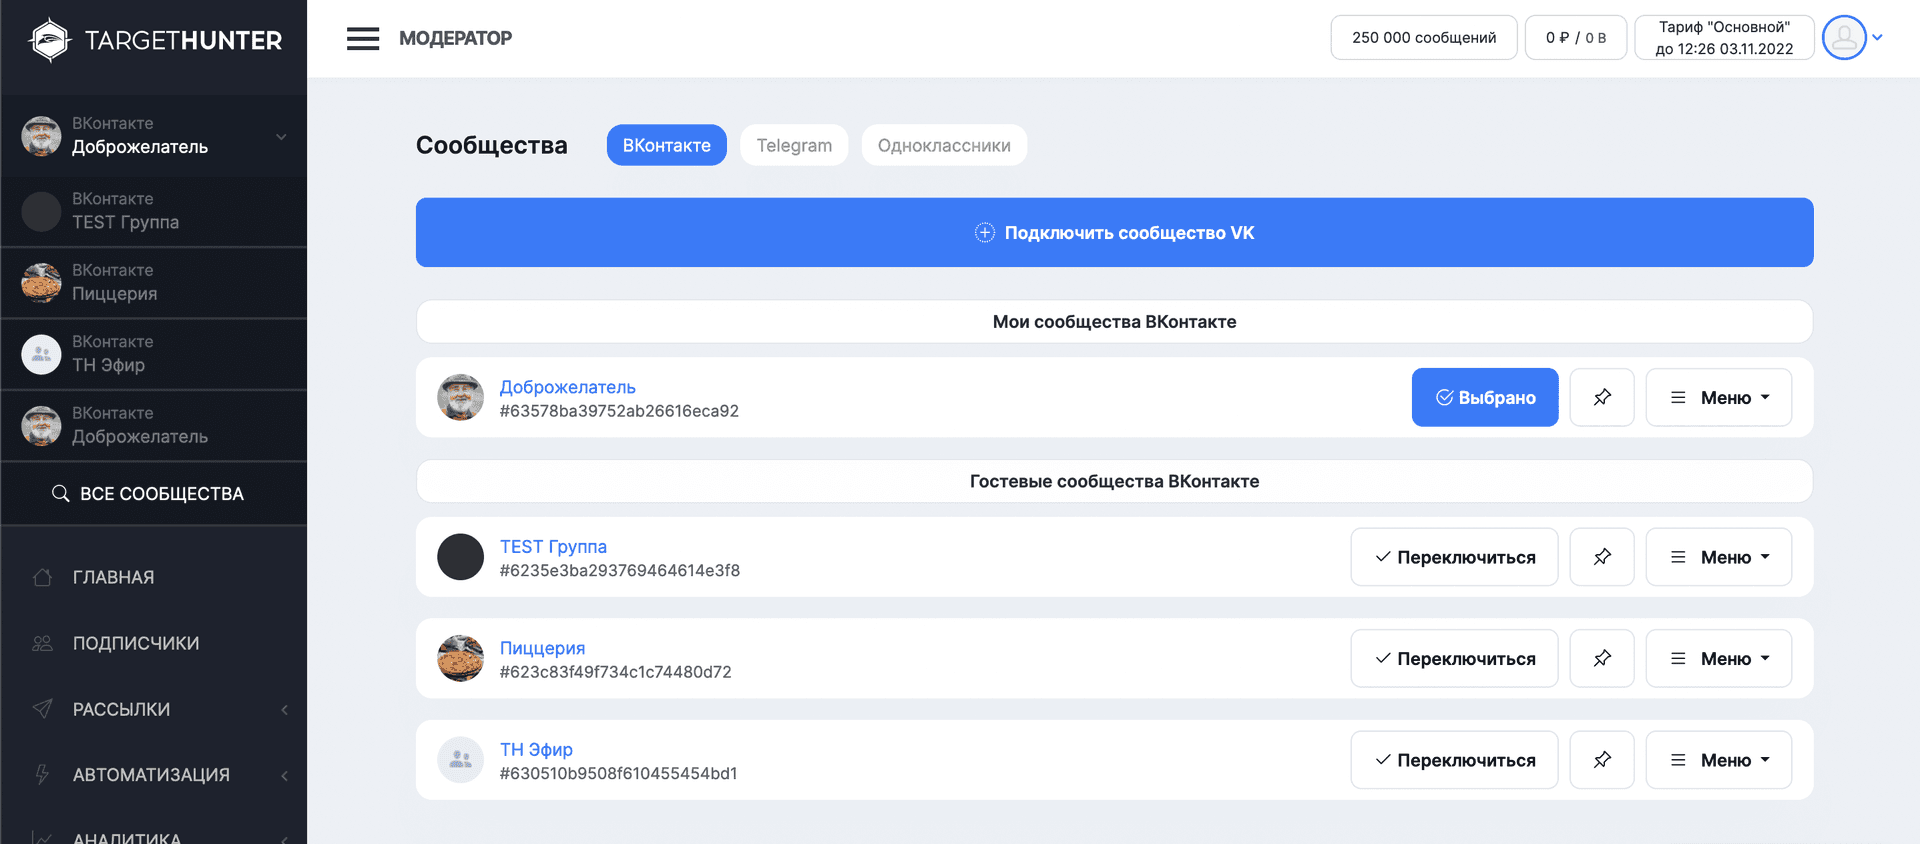Pin the TH Эфир community
This screenshot has width=1920, height=844.
pyautogui.click(x=1601, y=760)
